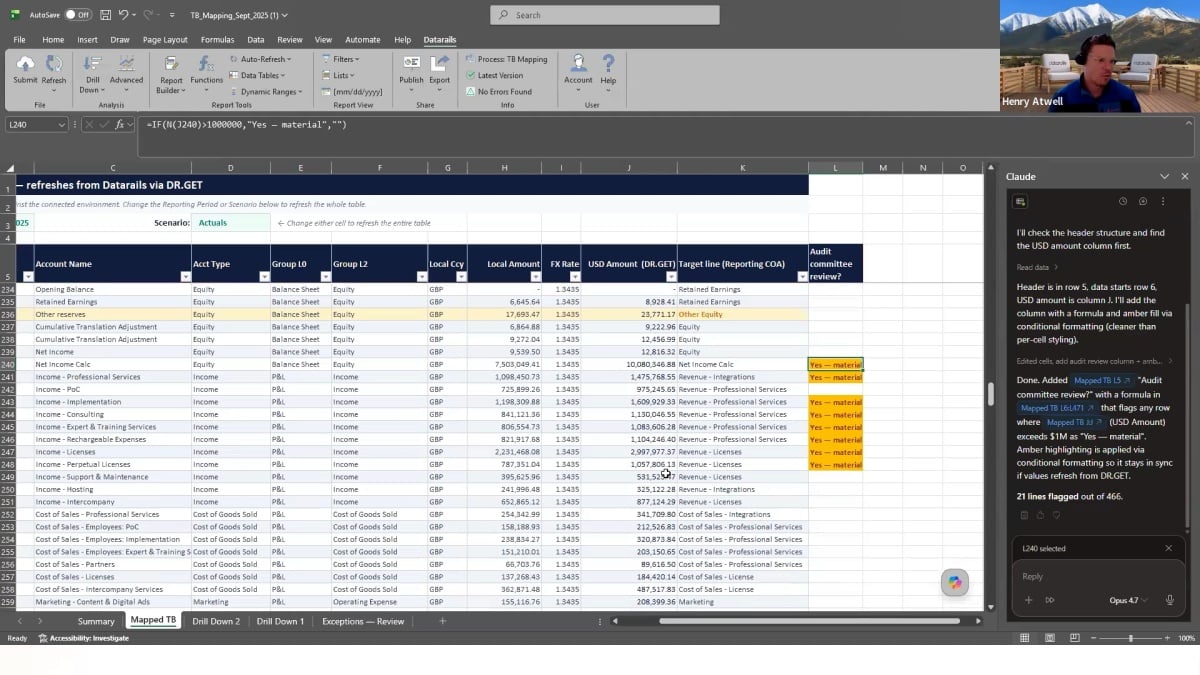Click the formula bar Cancel X icon
Viewport: 1200px width, 675px height.
(89, 125)
